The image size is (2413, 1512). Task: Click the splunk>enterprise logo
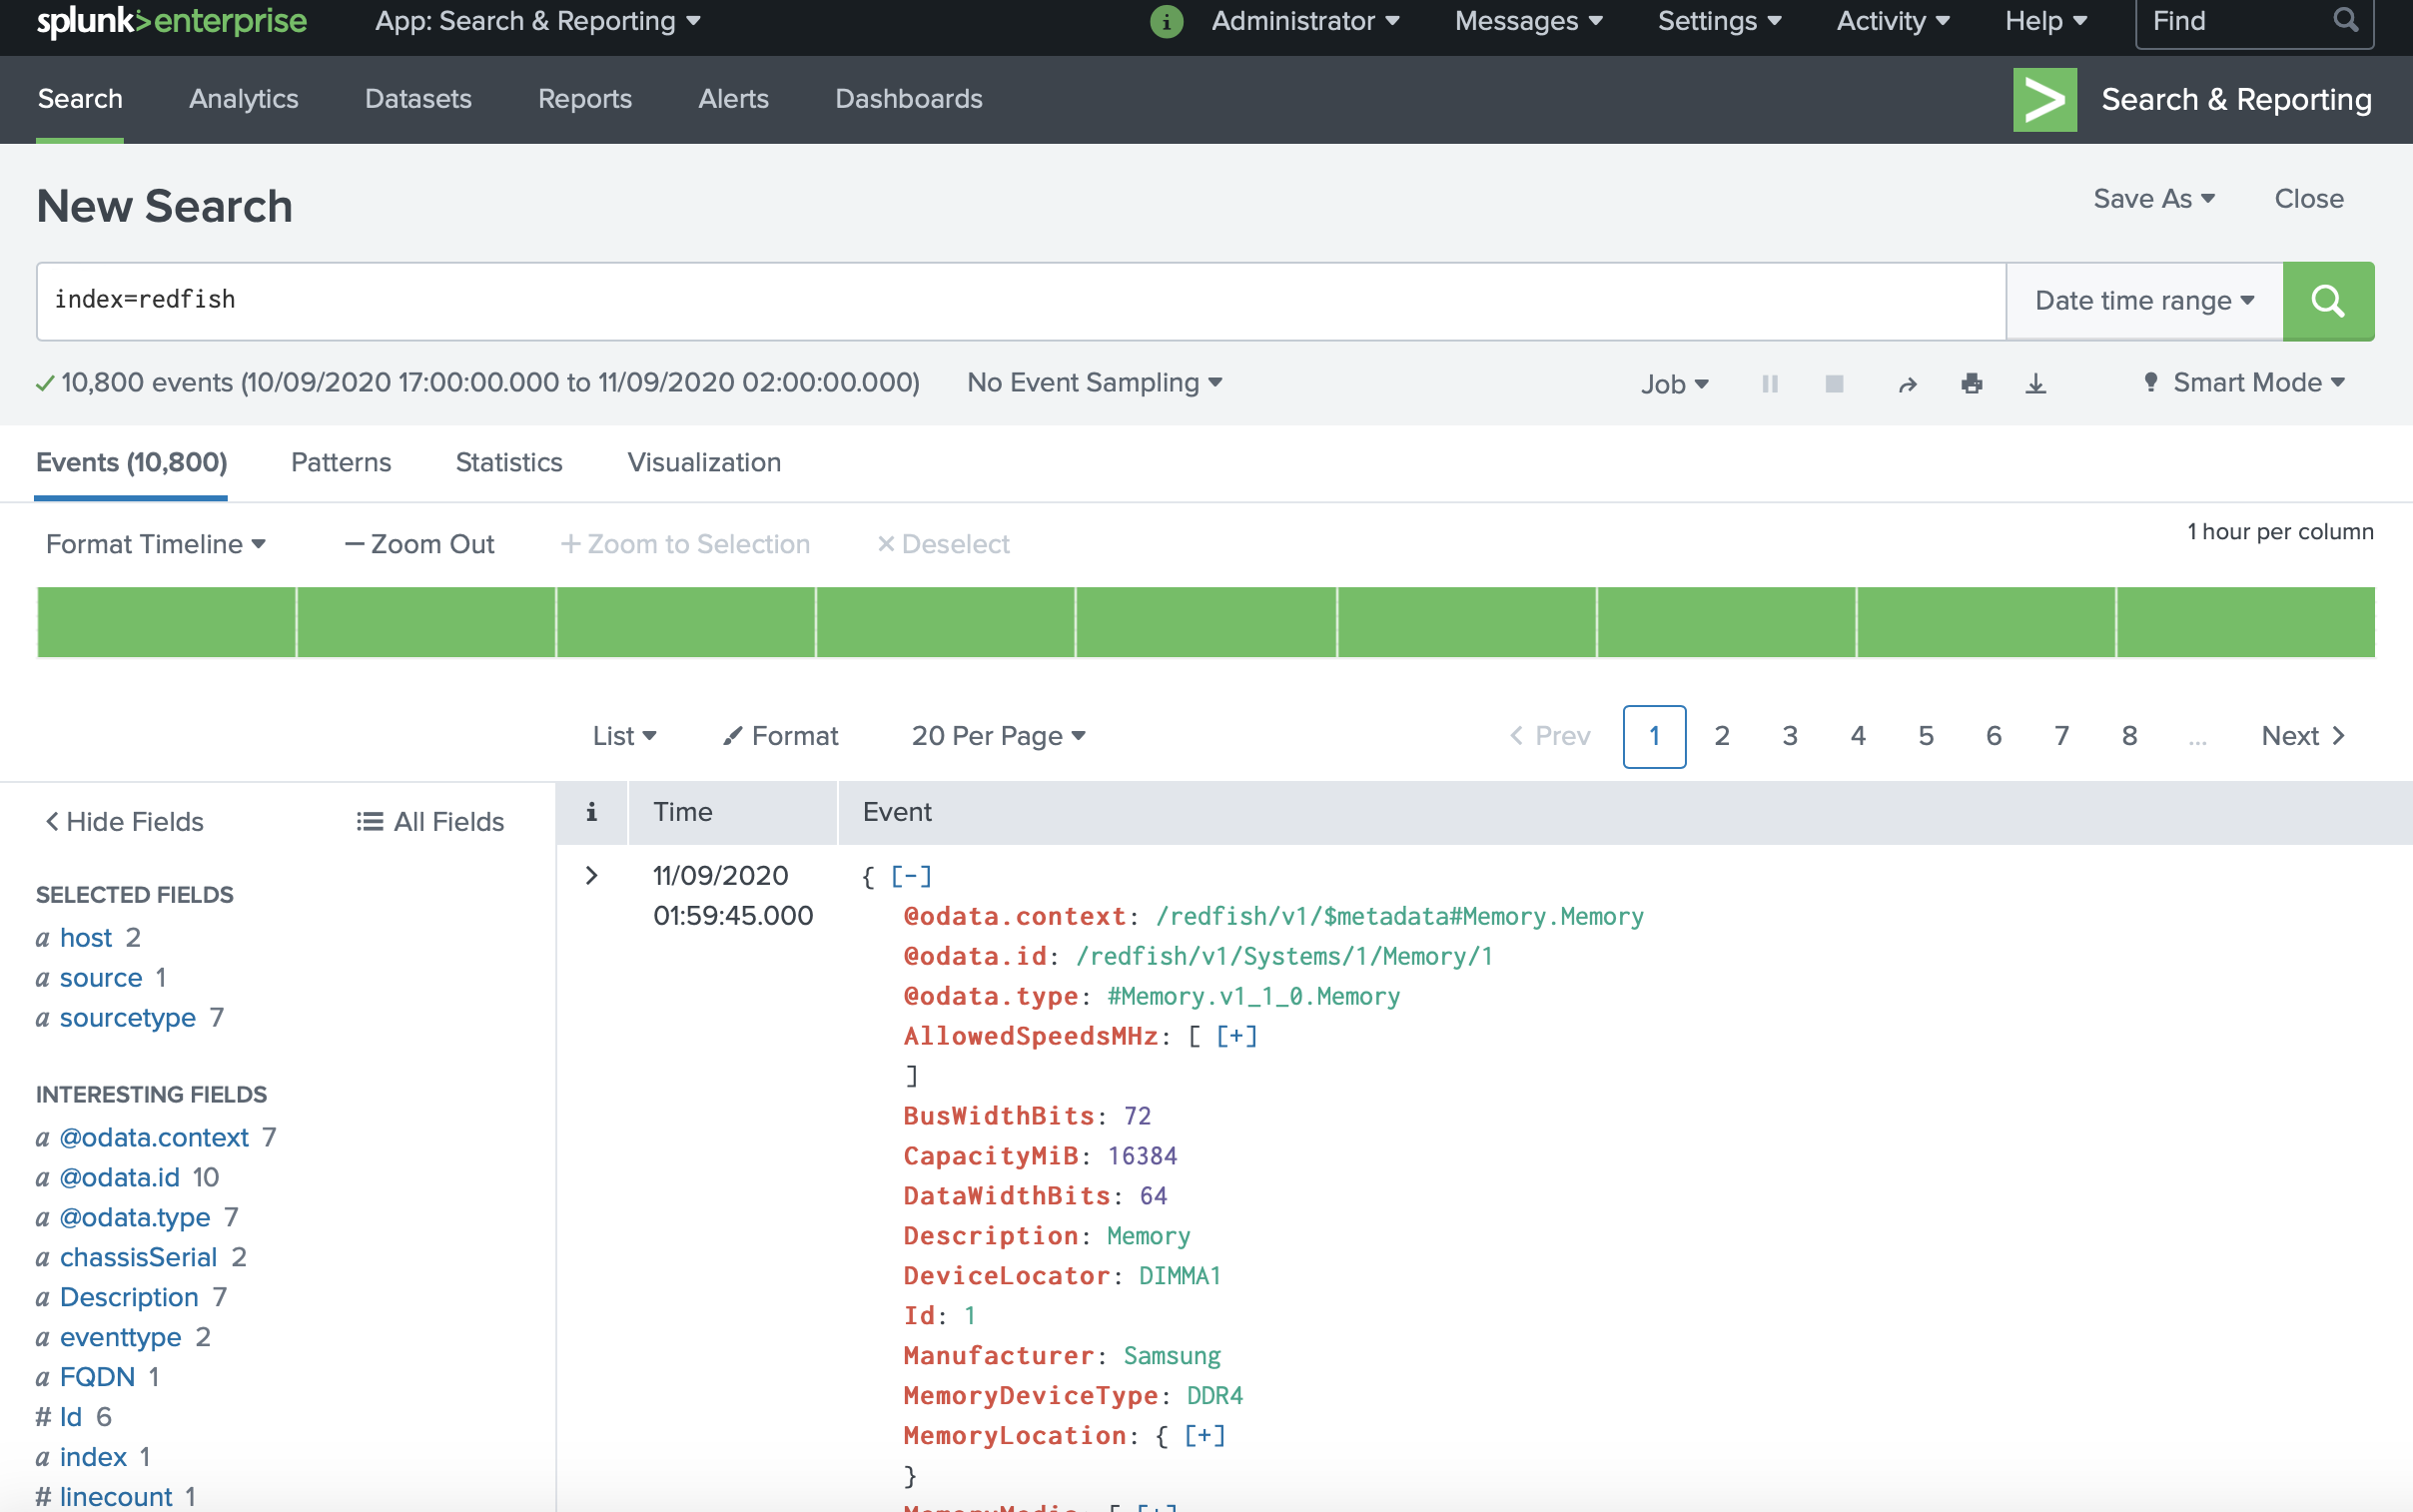[172, 21]
